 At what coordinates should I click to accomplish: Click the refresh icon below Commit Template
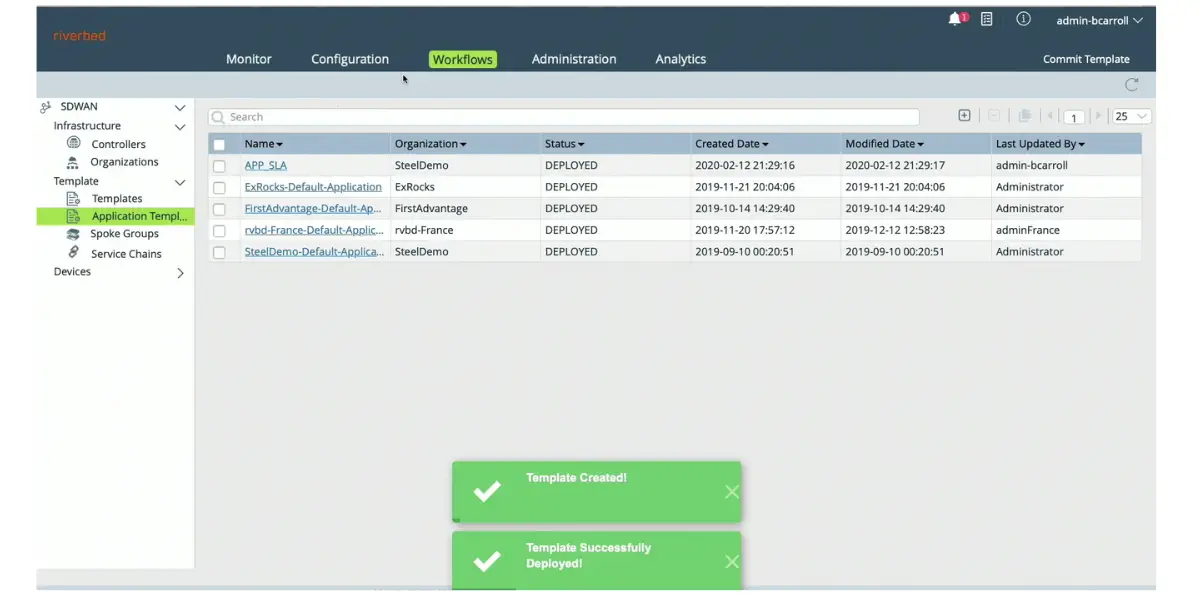coord(1132,85)
